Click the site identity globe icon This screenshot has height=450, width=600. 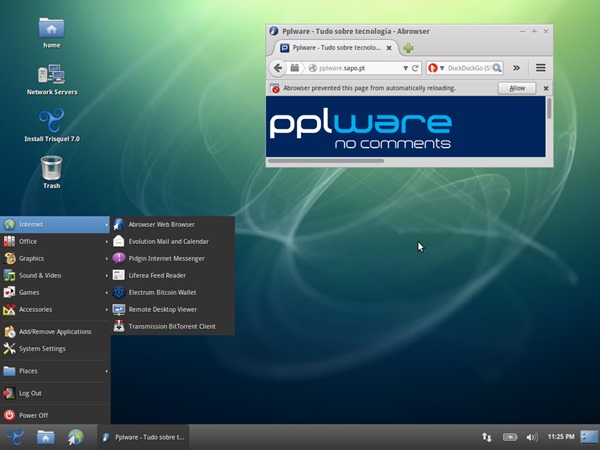(x=313, y=68)
